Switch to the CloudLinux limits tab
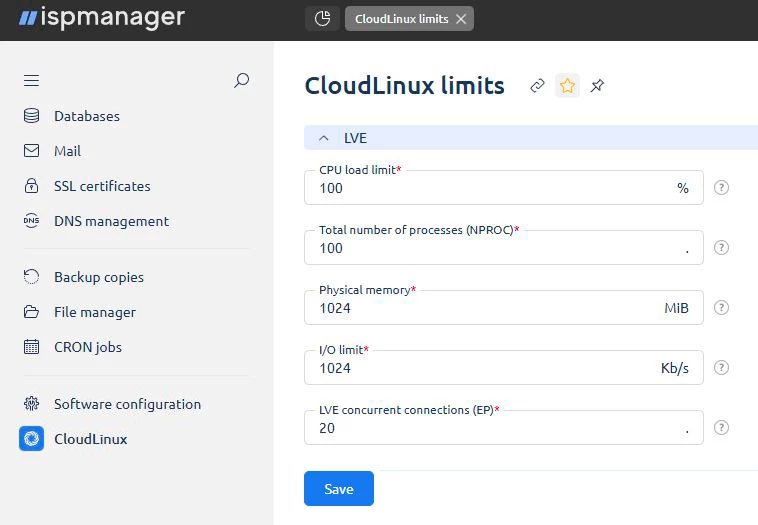This screenshot has height=525, width=758. point(401,19)
